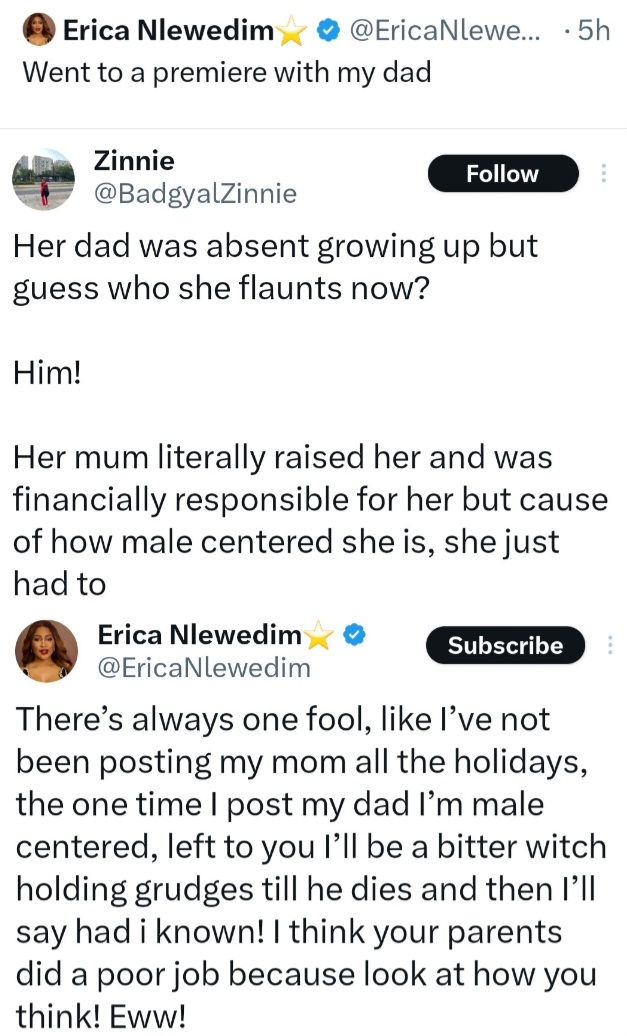Click the star emoji in Erica's reply header

pos(319,635)
